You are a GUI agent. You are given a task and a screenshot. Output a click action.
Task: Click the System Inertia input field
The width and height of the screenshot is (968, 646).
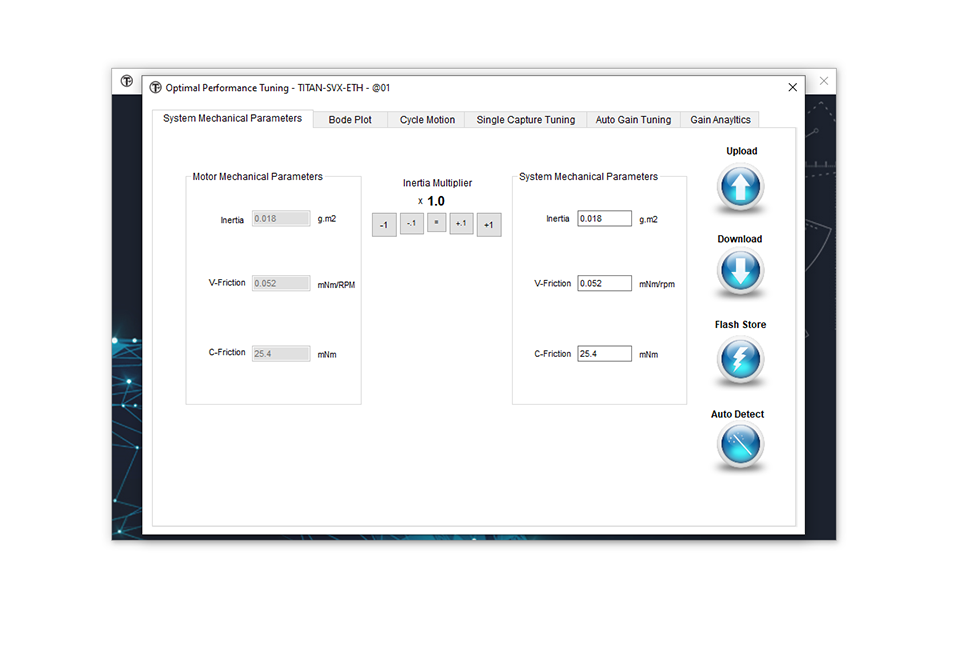(604, 219)
